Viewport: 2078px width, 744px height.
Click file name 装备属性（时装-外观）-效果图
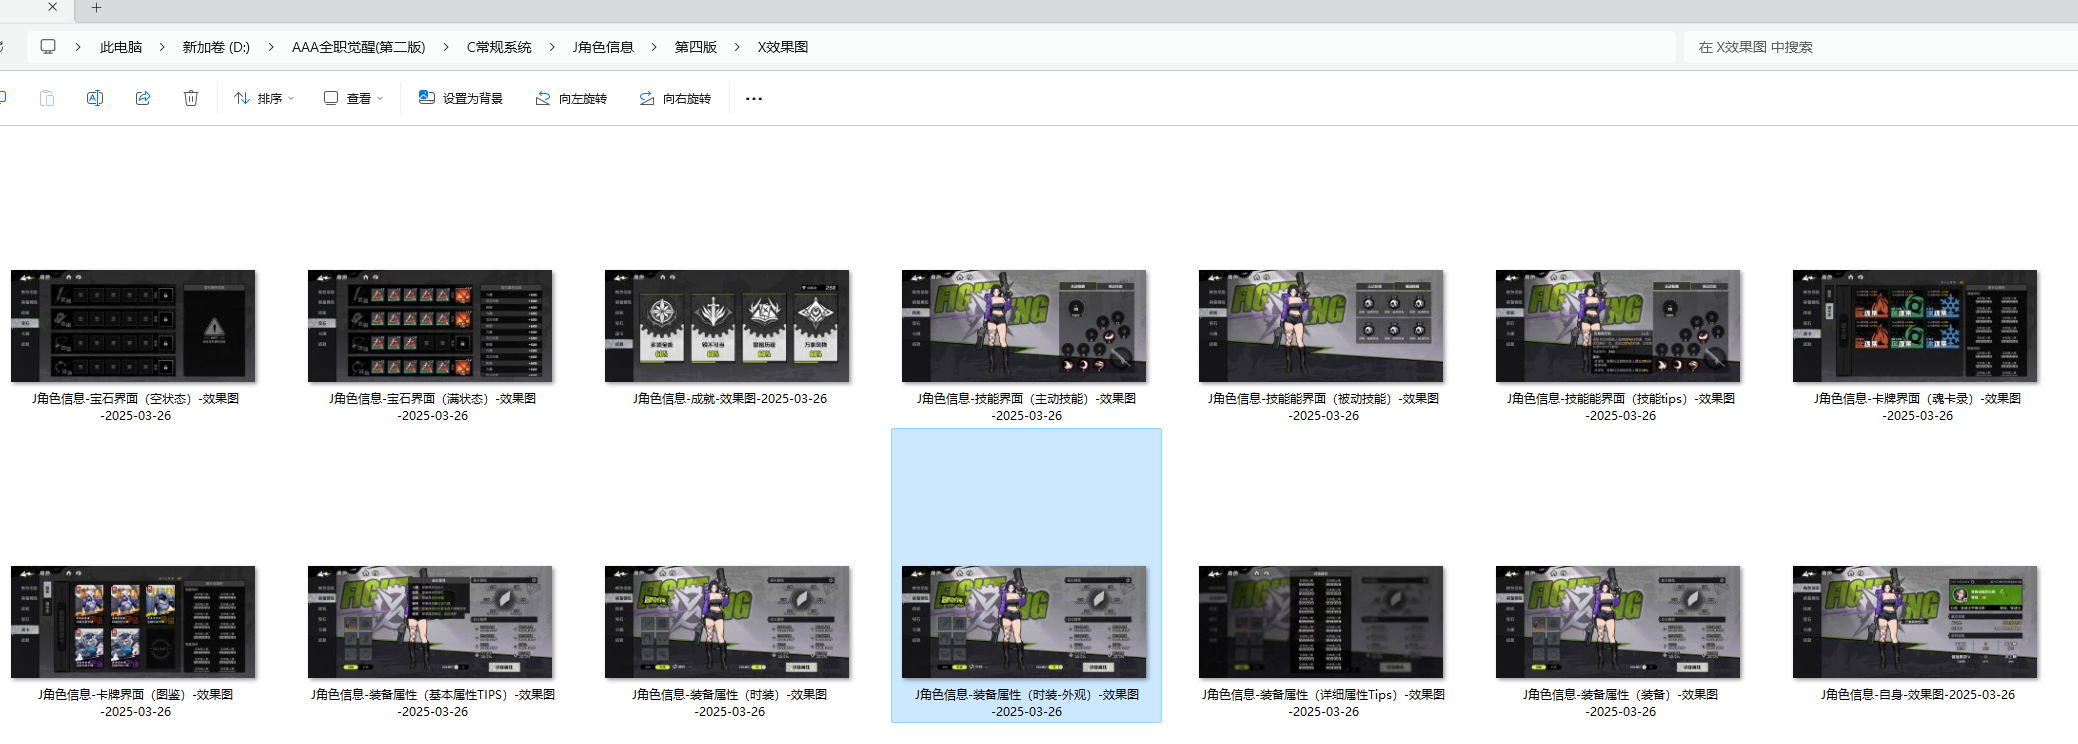[1027, 703]
